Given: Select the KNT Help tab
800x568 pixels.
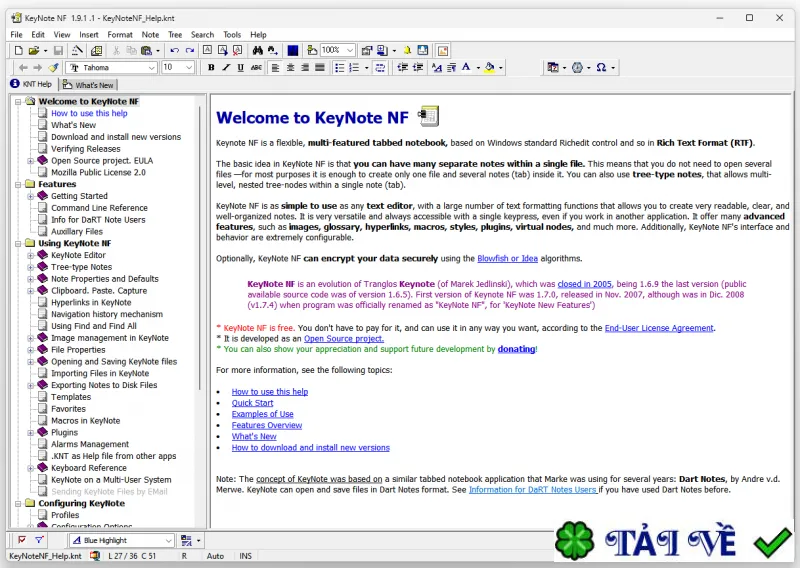Looking at the screenshot, I should 32,84.
